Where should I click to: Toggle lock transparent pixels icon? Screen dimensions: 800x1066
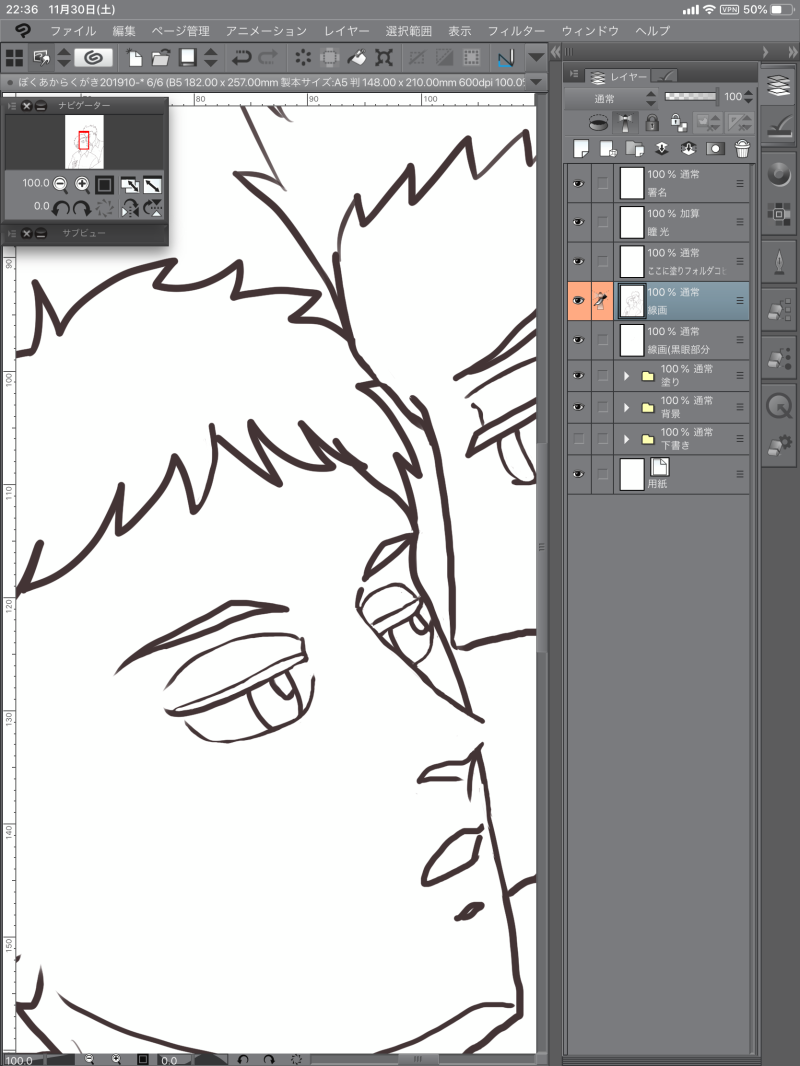(679, 122)
